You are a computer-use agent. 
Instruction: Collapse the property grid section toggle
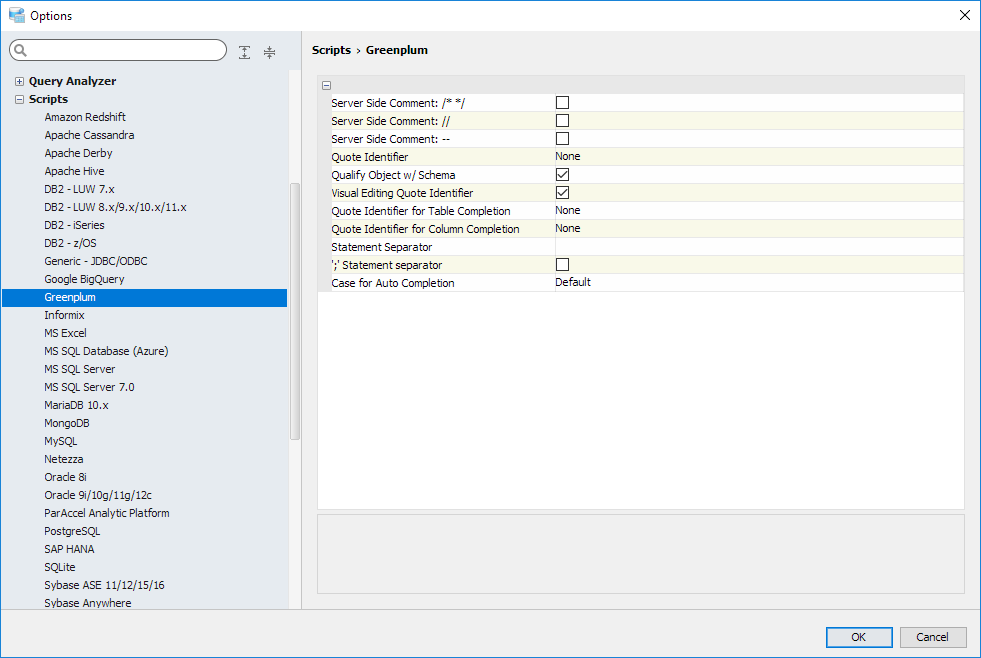[x=326, y=85]
